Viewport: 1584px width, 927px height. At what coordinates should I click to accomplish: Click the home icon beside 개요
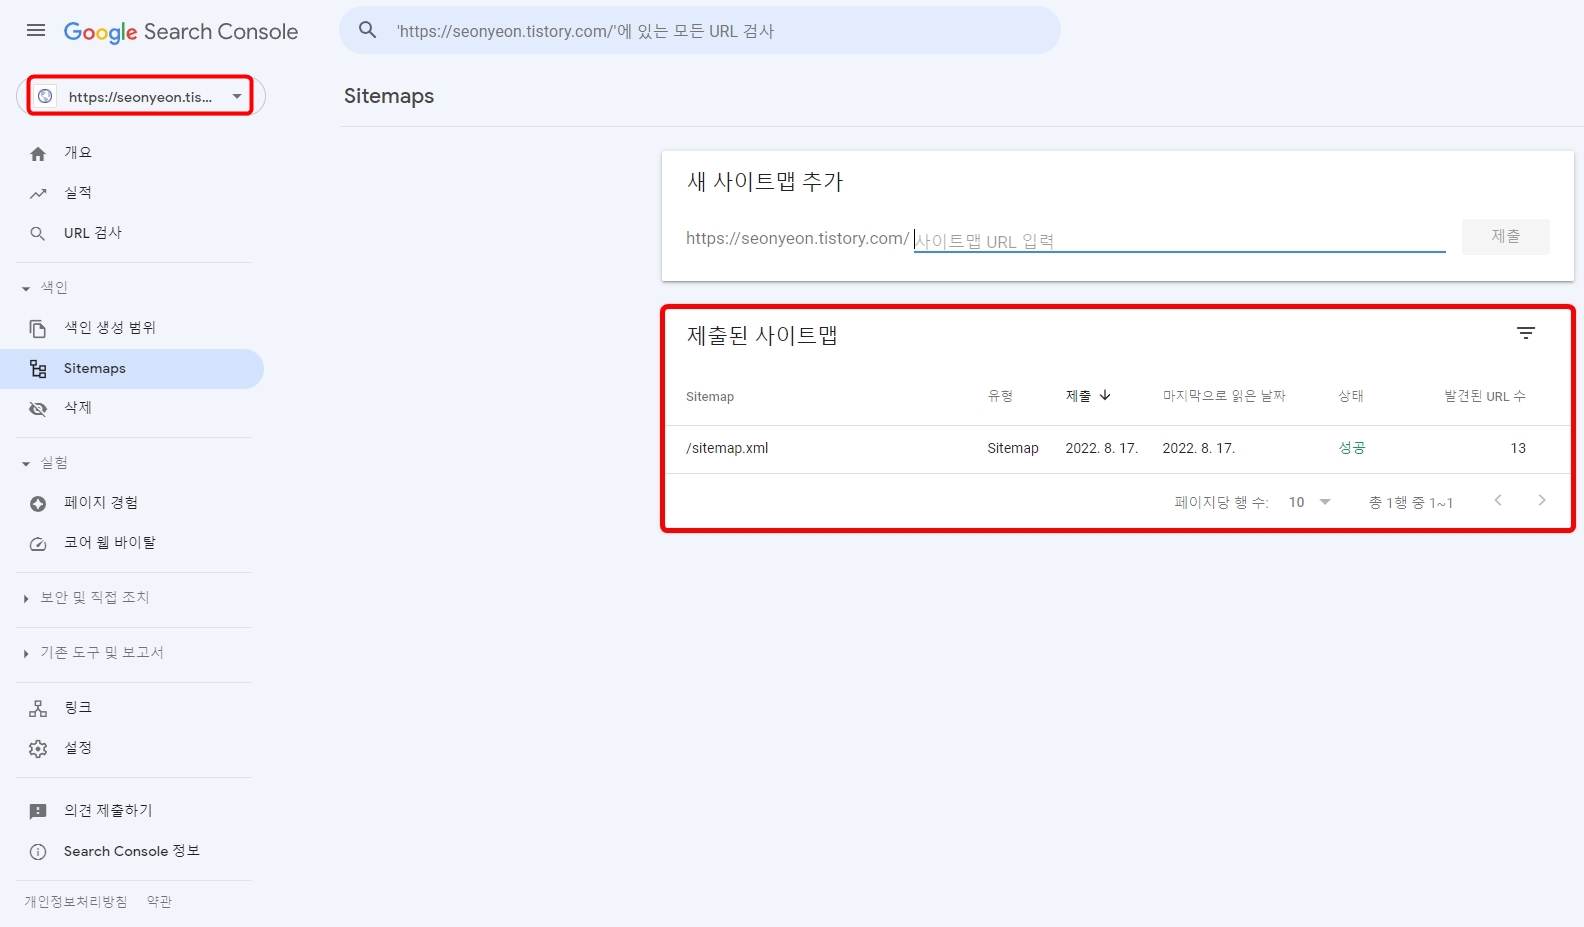pos(38,154)
